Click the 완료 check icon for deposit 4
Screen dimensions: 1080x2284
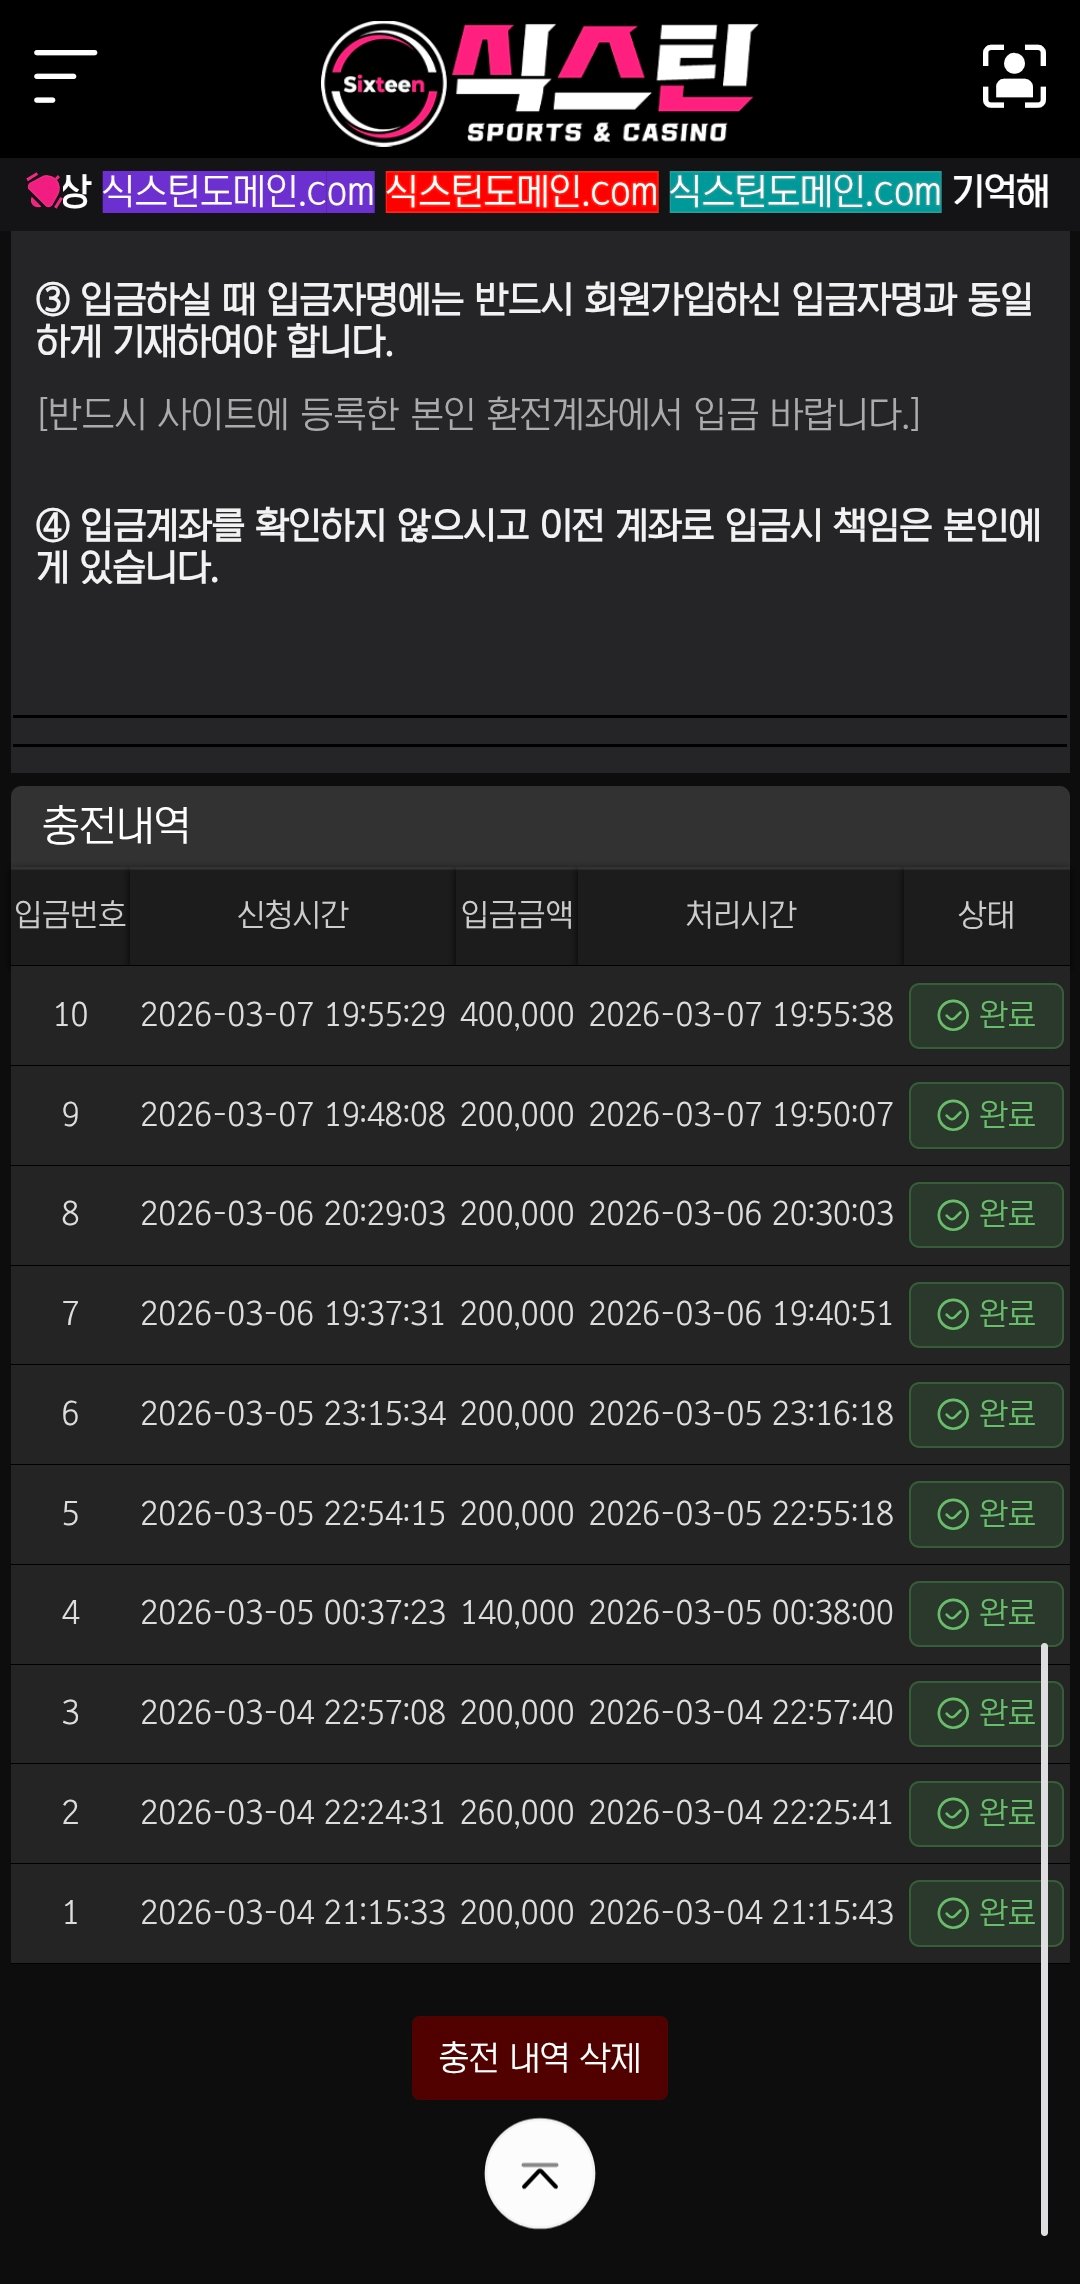pyautogui.click(x=953, y=1613)
